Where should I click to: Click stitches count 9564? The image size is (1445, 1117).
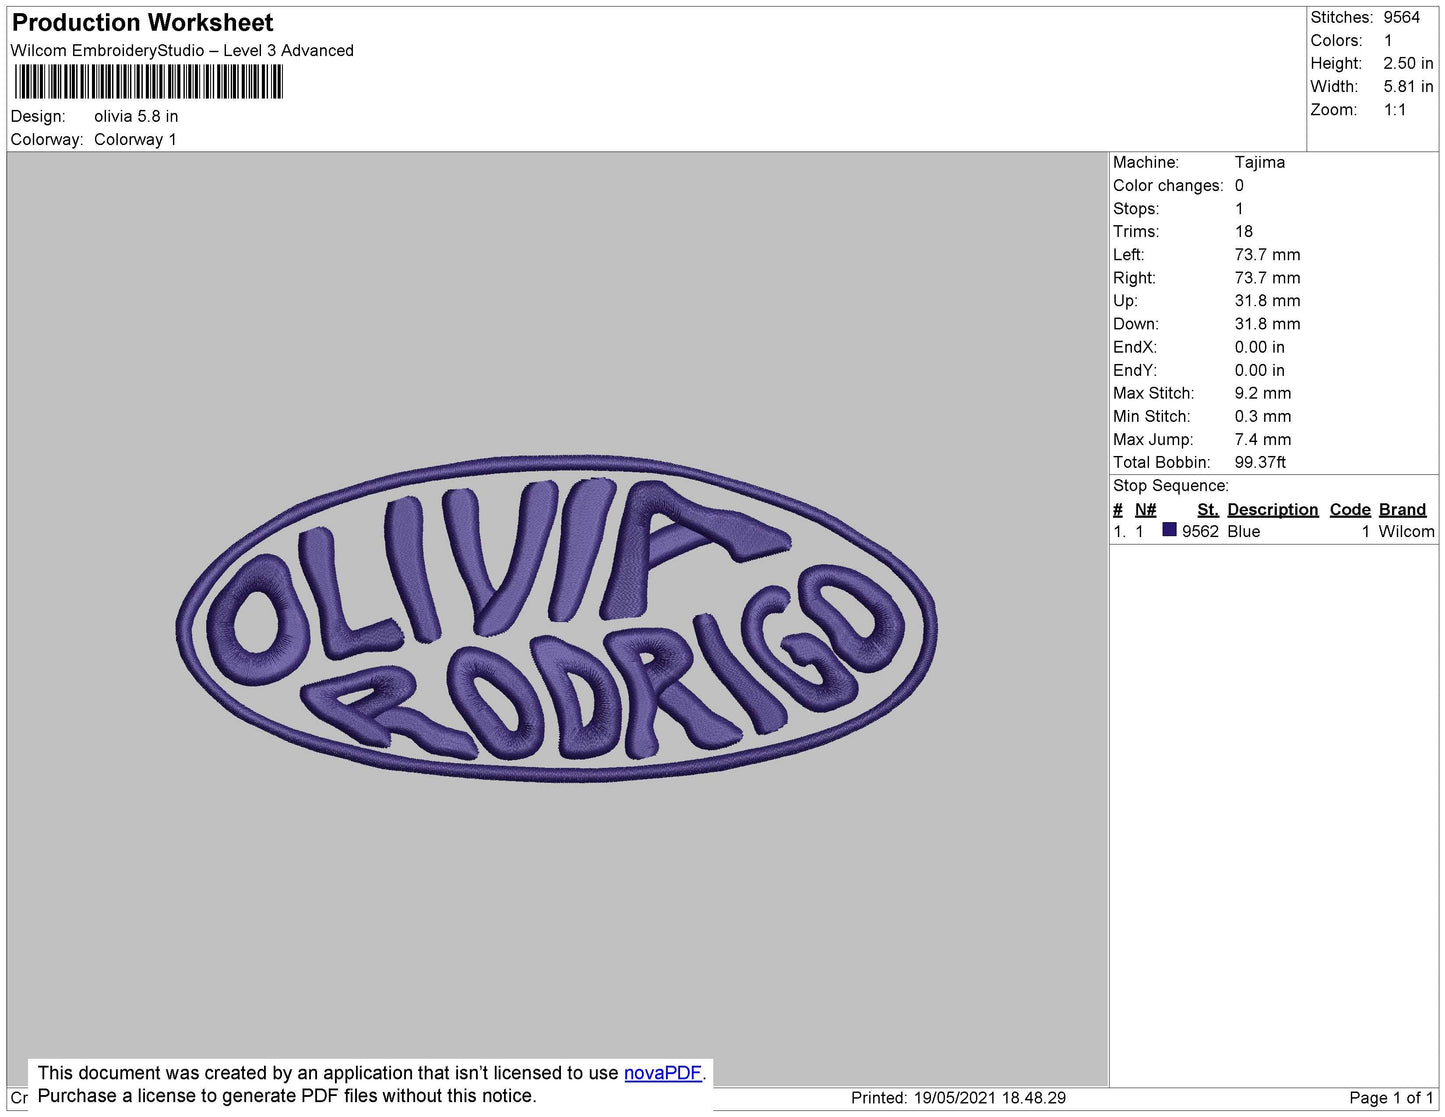click(x=1402, y=17)
